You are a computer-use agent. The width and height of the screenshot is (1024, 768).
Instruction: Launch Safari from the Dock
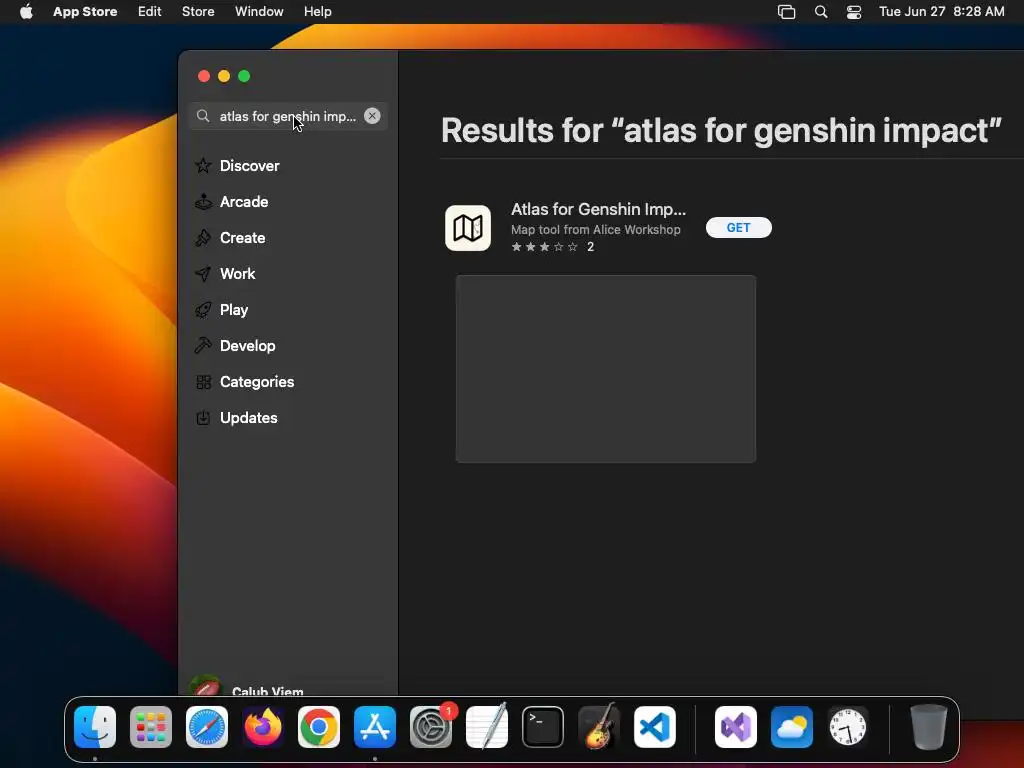pyautogui.click(x=207, y=727)
